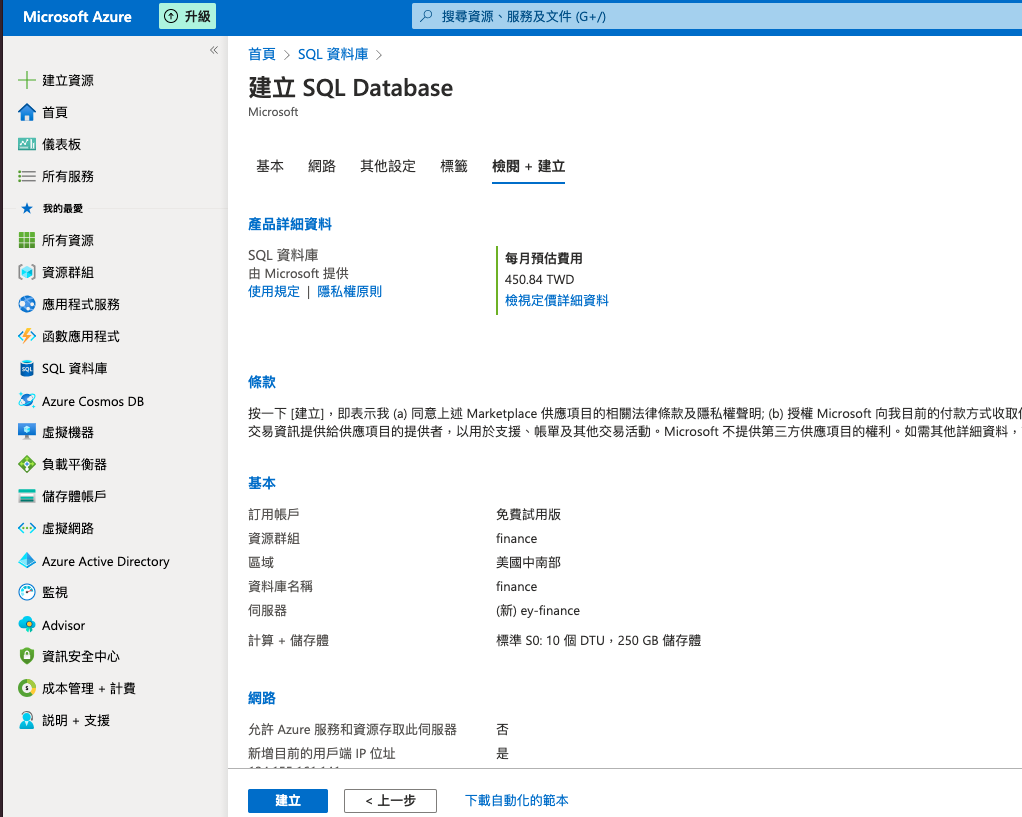This screenshot has height=817, width=1022.
Task: Click the green plus Create resource icon
Action: pos(27,80)
